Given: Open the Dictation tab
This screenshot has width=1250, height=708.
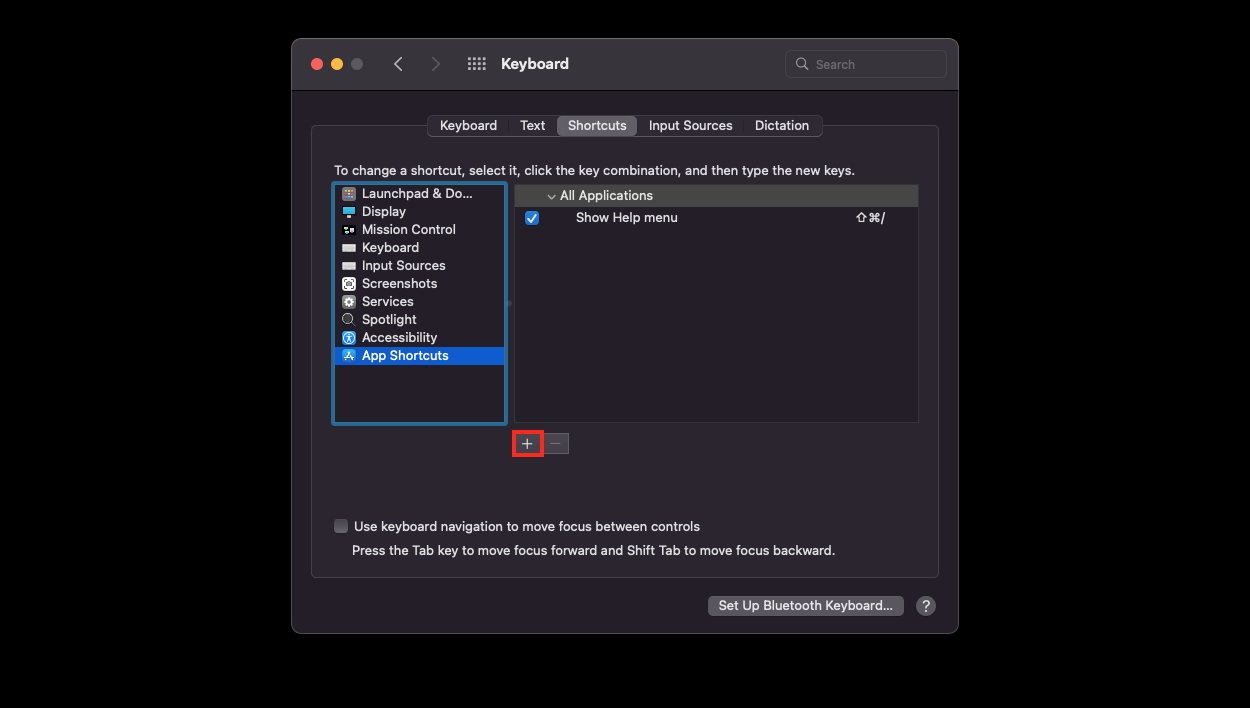Looking at the screenshot, I should point(782,126).
